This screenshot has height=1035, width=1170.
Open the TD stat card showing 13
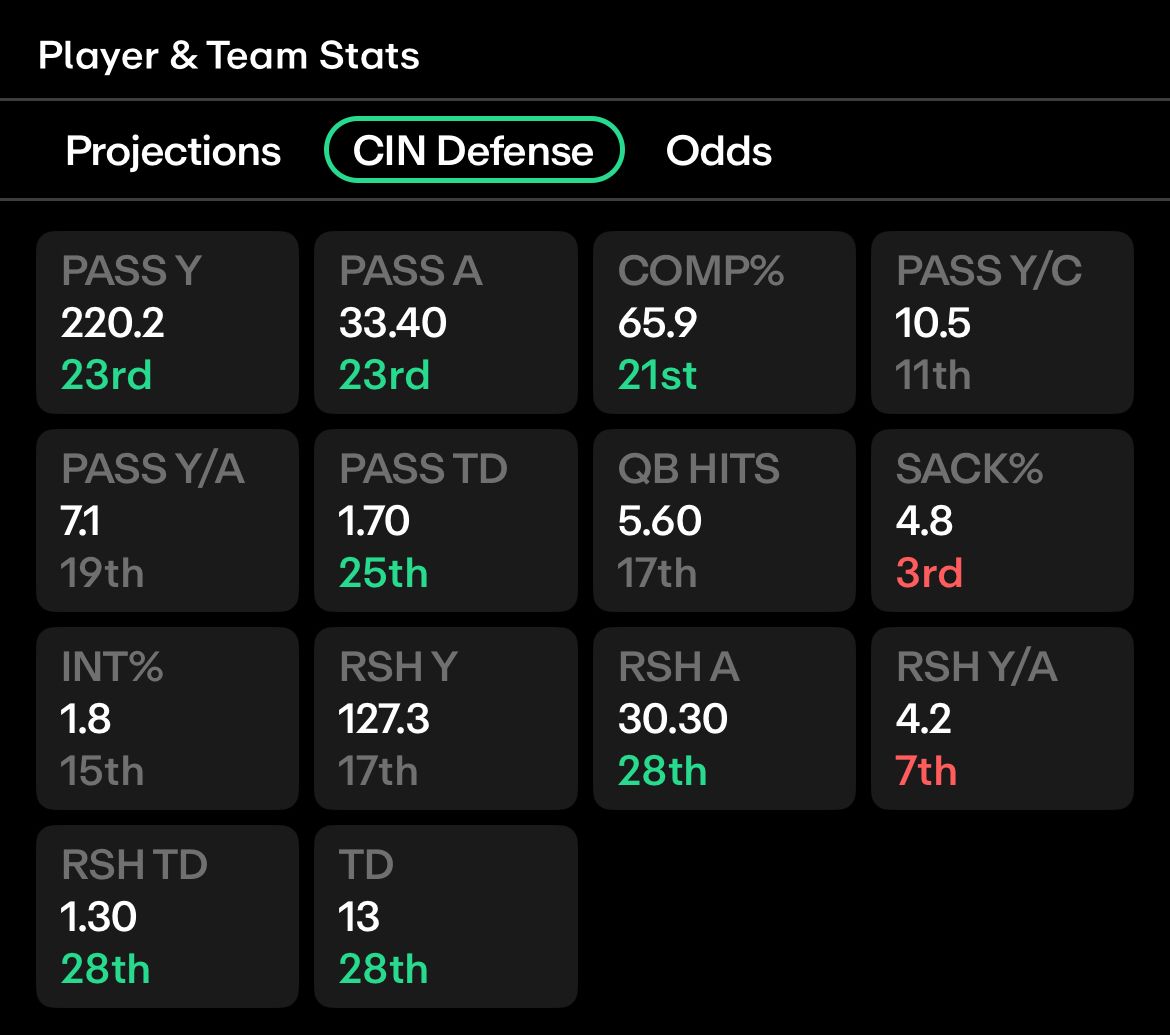(445, 916)
